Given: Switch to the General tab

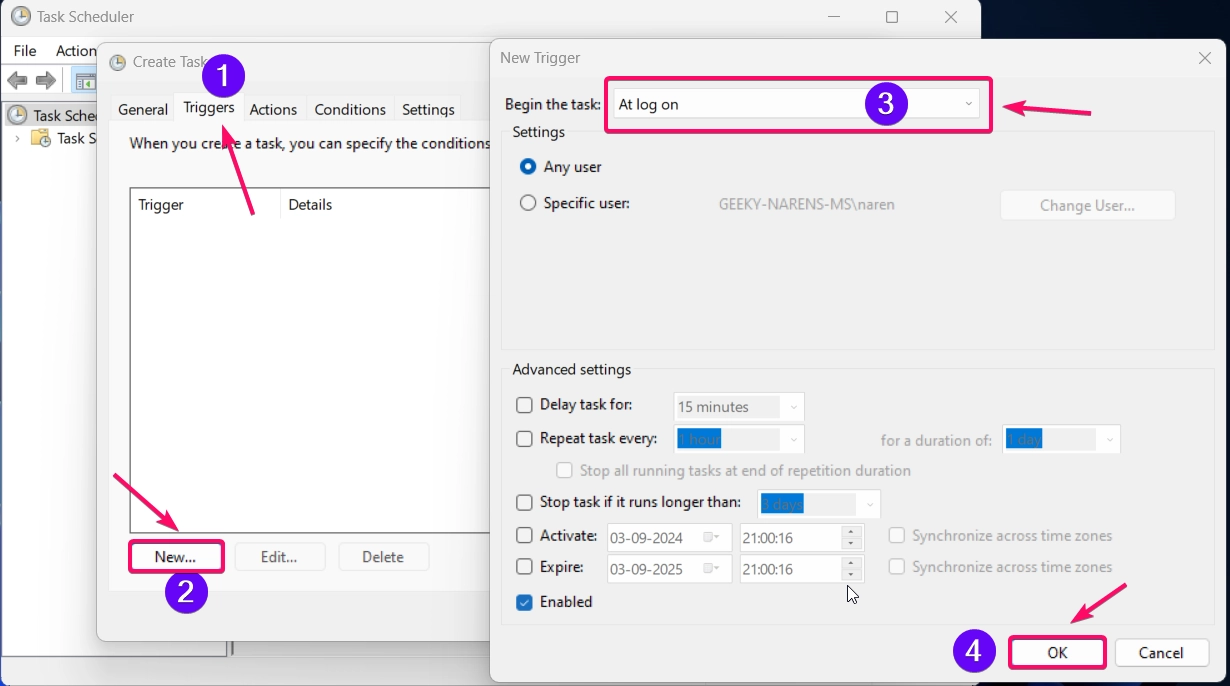Looking at the screenshot, I should pos(143,109).
